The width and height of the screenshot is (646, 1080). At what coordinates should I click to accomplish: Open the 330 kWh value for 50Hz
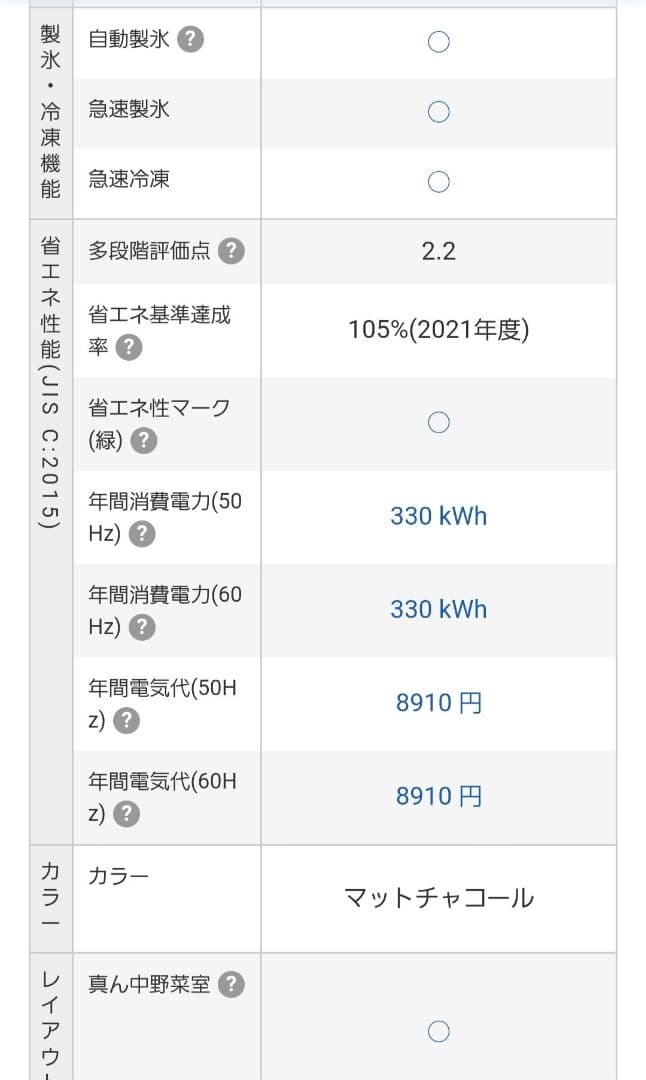point(438,516)
